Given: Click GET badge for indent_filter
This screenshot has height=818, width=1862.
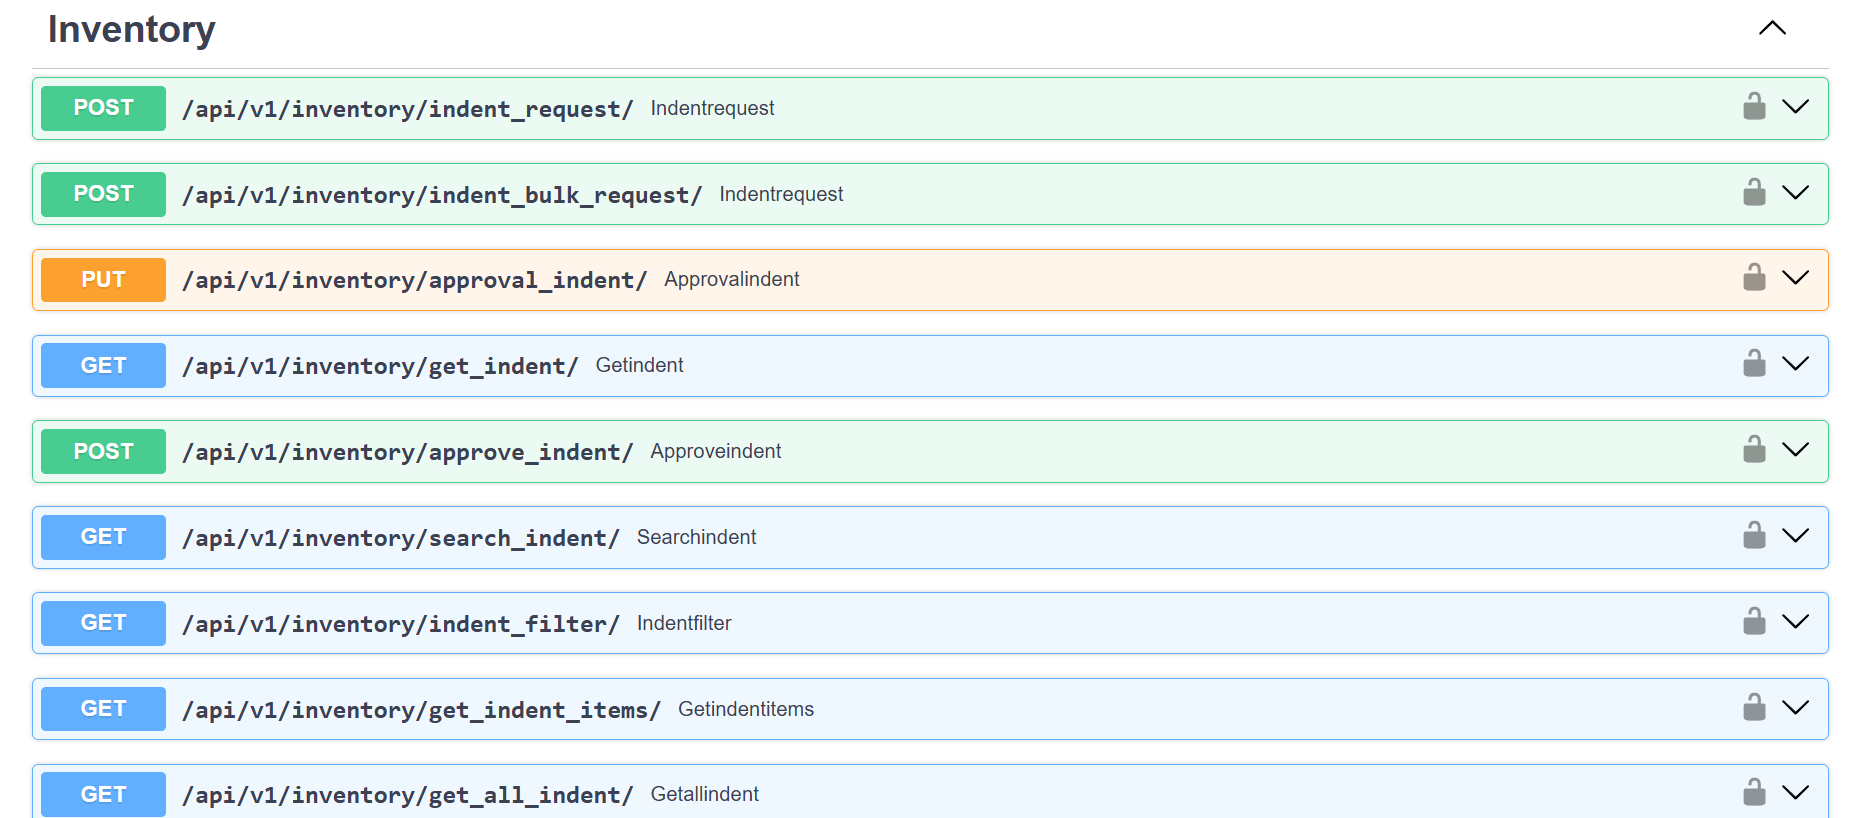Looking at the screenshot, I should pyautogui.click(x=103, y=623).
